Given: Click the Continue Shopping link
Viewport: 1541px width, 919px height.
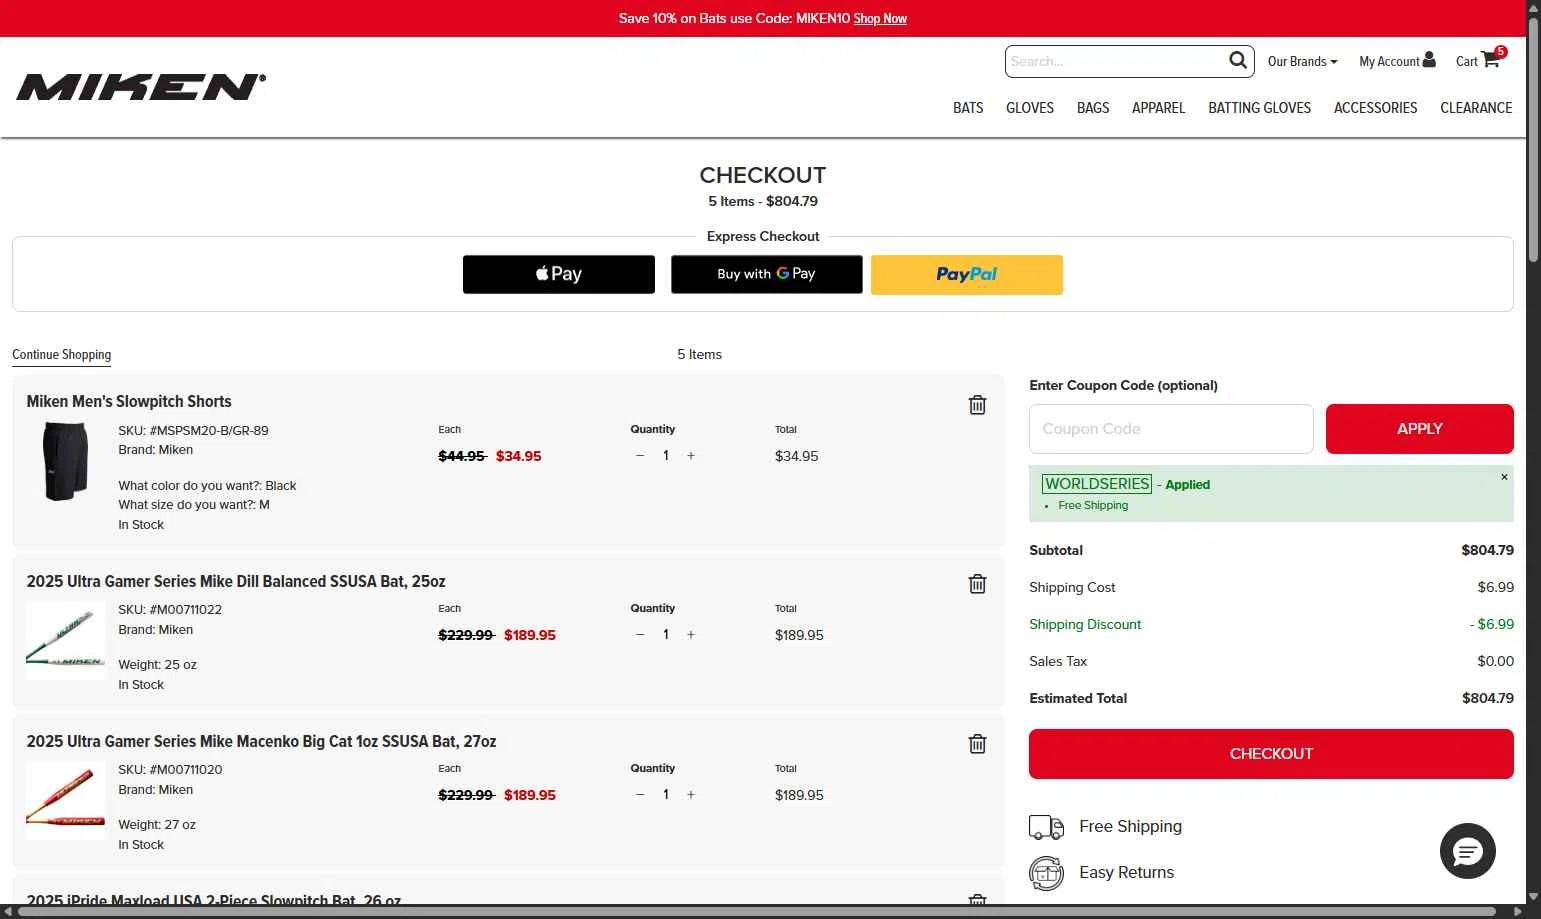Looking at the screenshot, I should (61, 355).
